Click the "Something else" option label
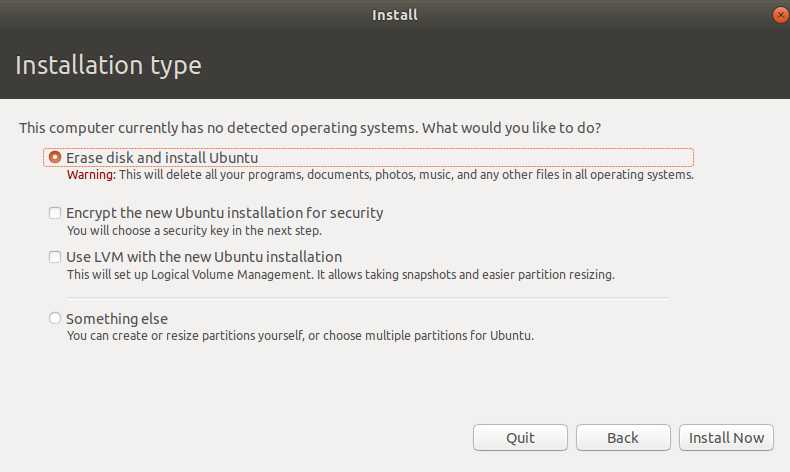 117,319
